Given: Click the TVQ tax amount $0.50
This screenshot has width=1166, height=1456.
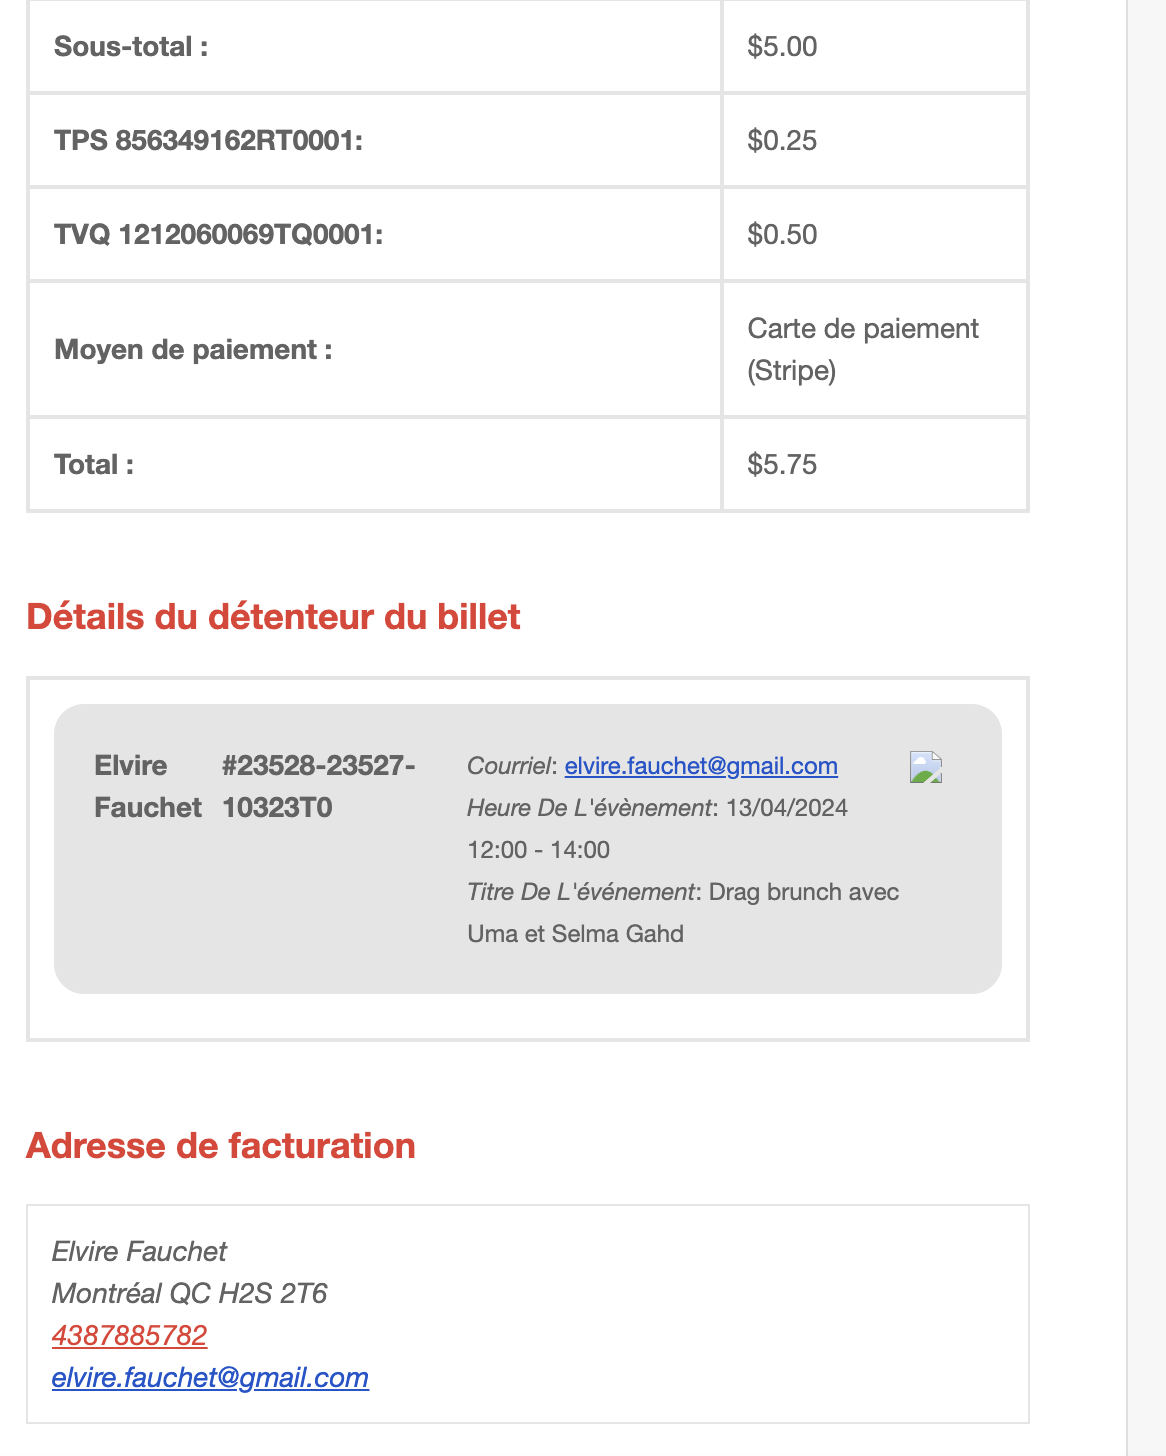Looking at the screenshot, I should (782, 235).
